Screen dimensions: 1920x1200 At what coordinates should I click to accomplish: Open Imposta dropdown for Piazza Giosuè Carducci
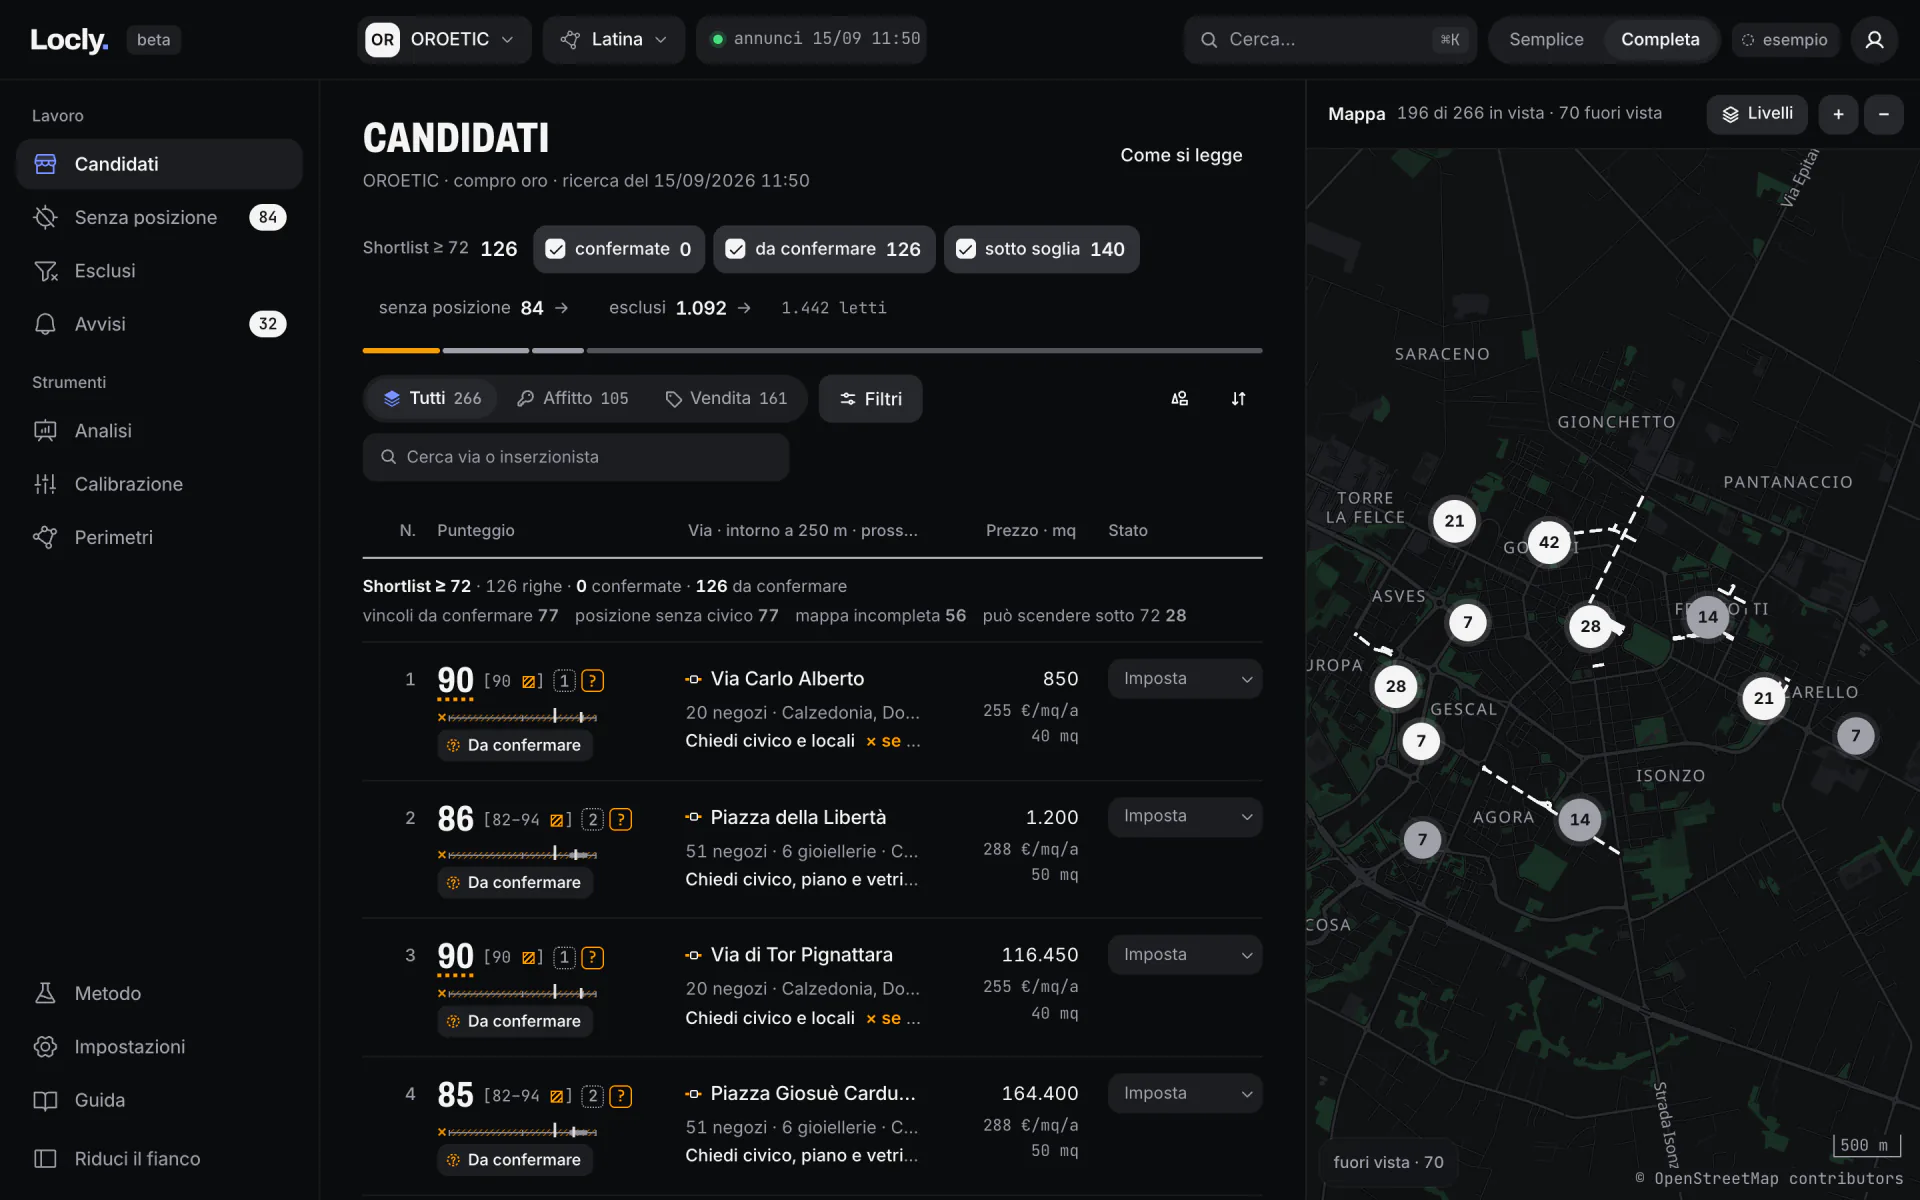click(1185, 1094)
